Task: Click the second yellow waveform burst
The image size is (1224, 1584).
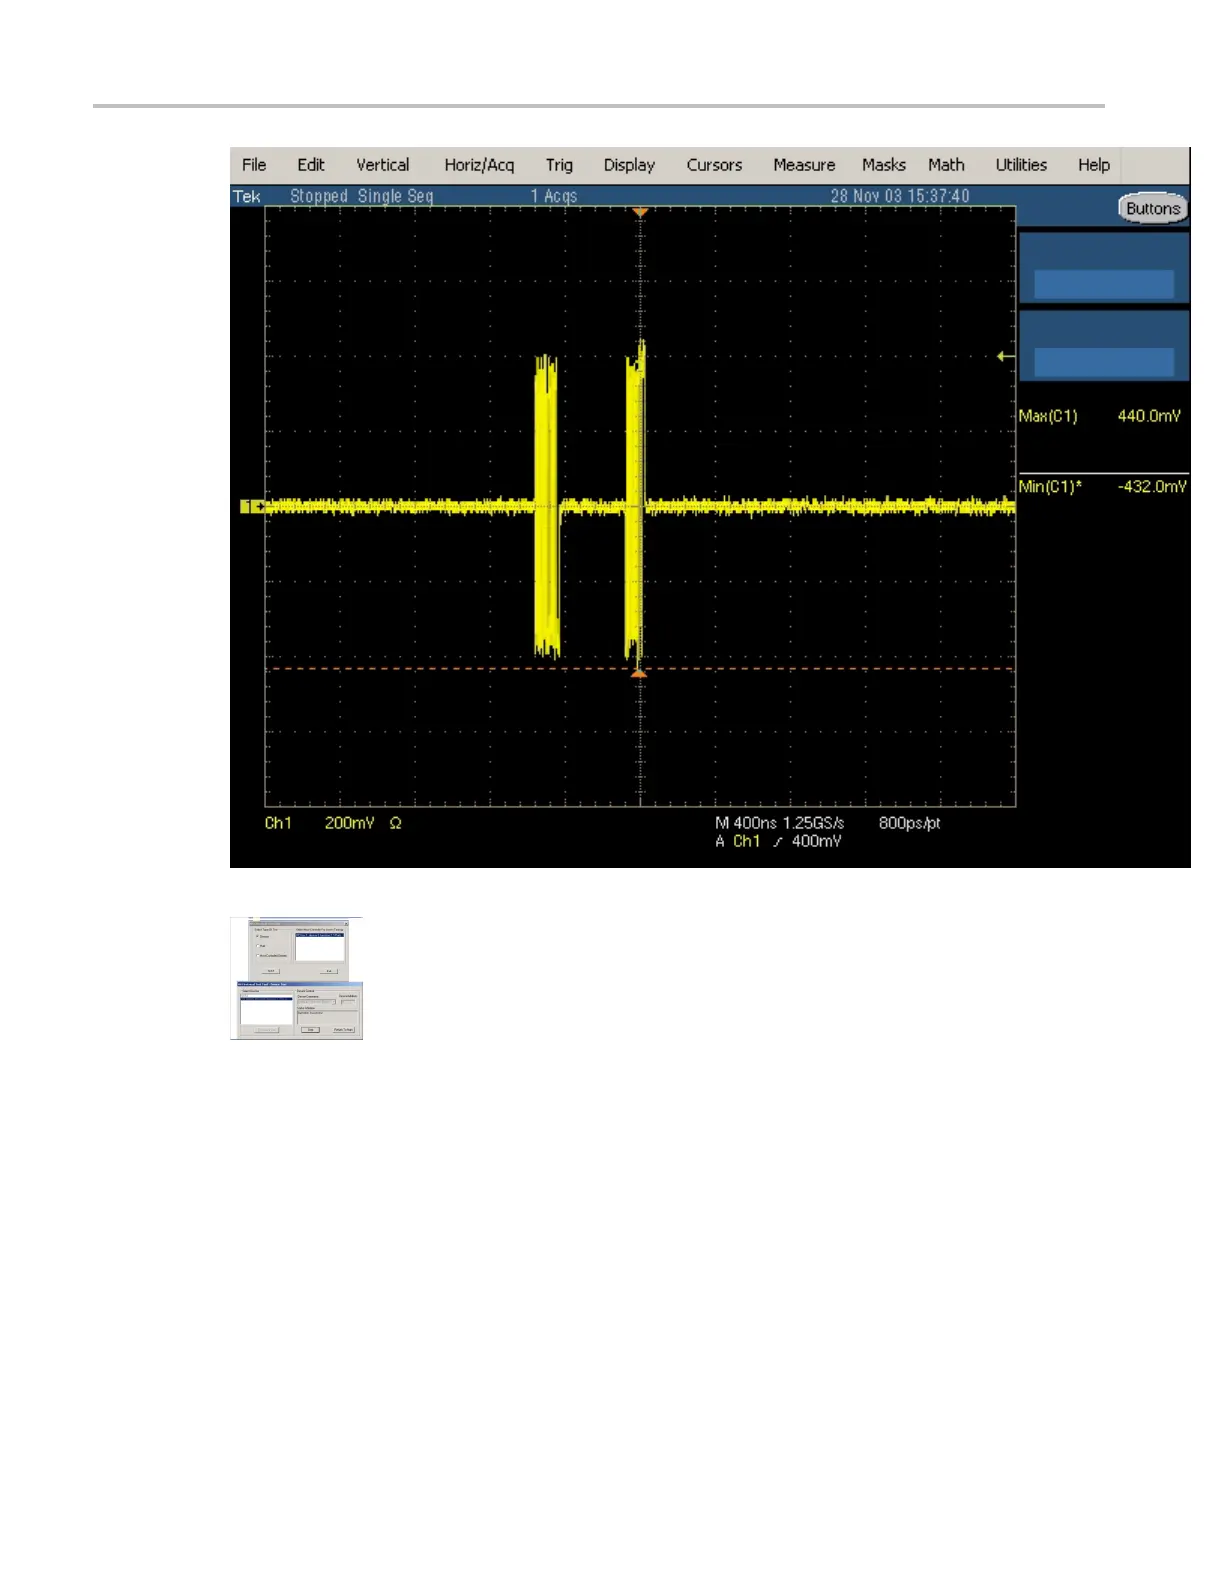Action: [635, 506]
